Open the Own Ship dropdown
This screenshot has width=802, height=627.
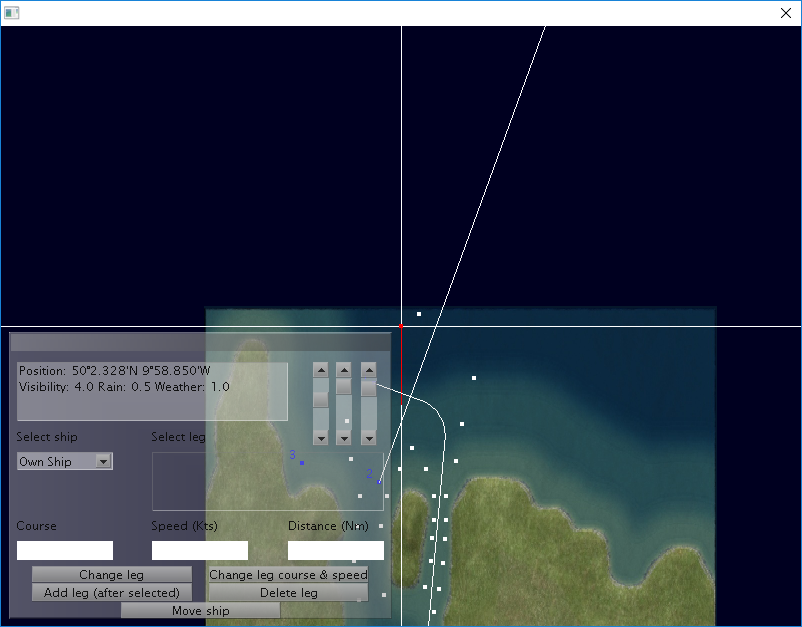pyautogui.click(x=65, y=461)
